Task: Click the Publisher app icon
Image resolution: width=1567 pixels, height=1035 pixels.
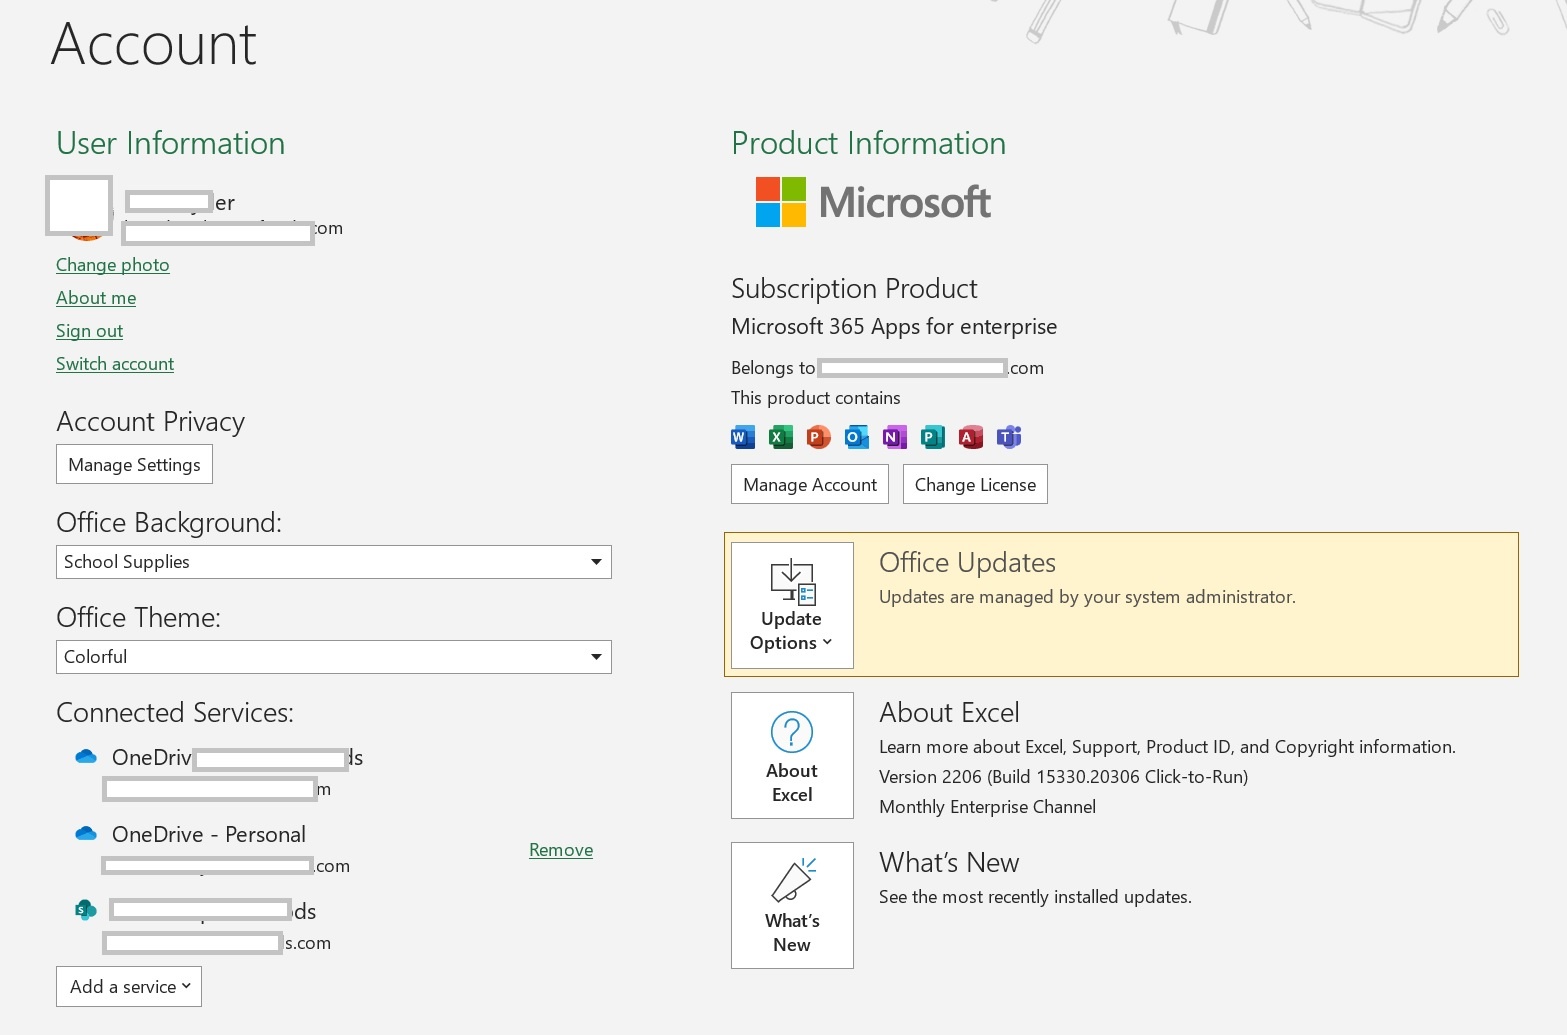Action: [x=932, y=437]
